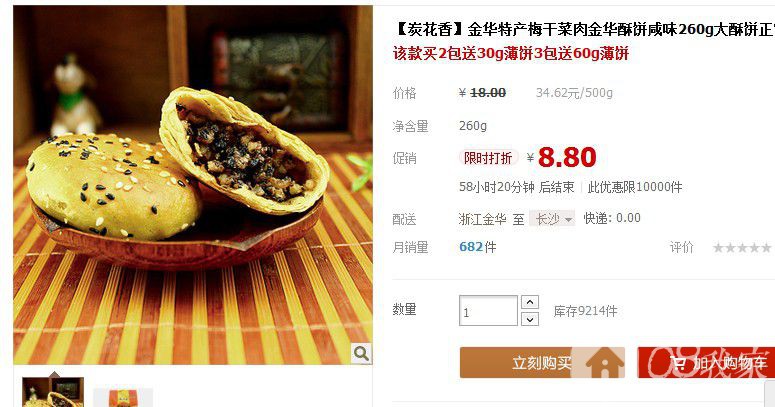This screenshot has height=407, width=775.
Task: Click the shopping cart icon on red button
Action: [678, 363]
